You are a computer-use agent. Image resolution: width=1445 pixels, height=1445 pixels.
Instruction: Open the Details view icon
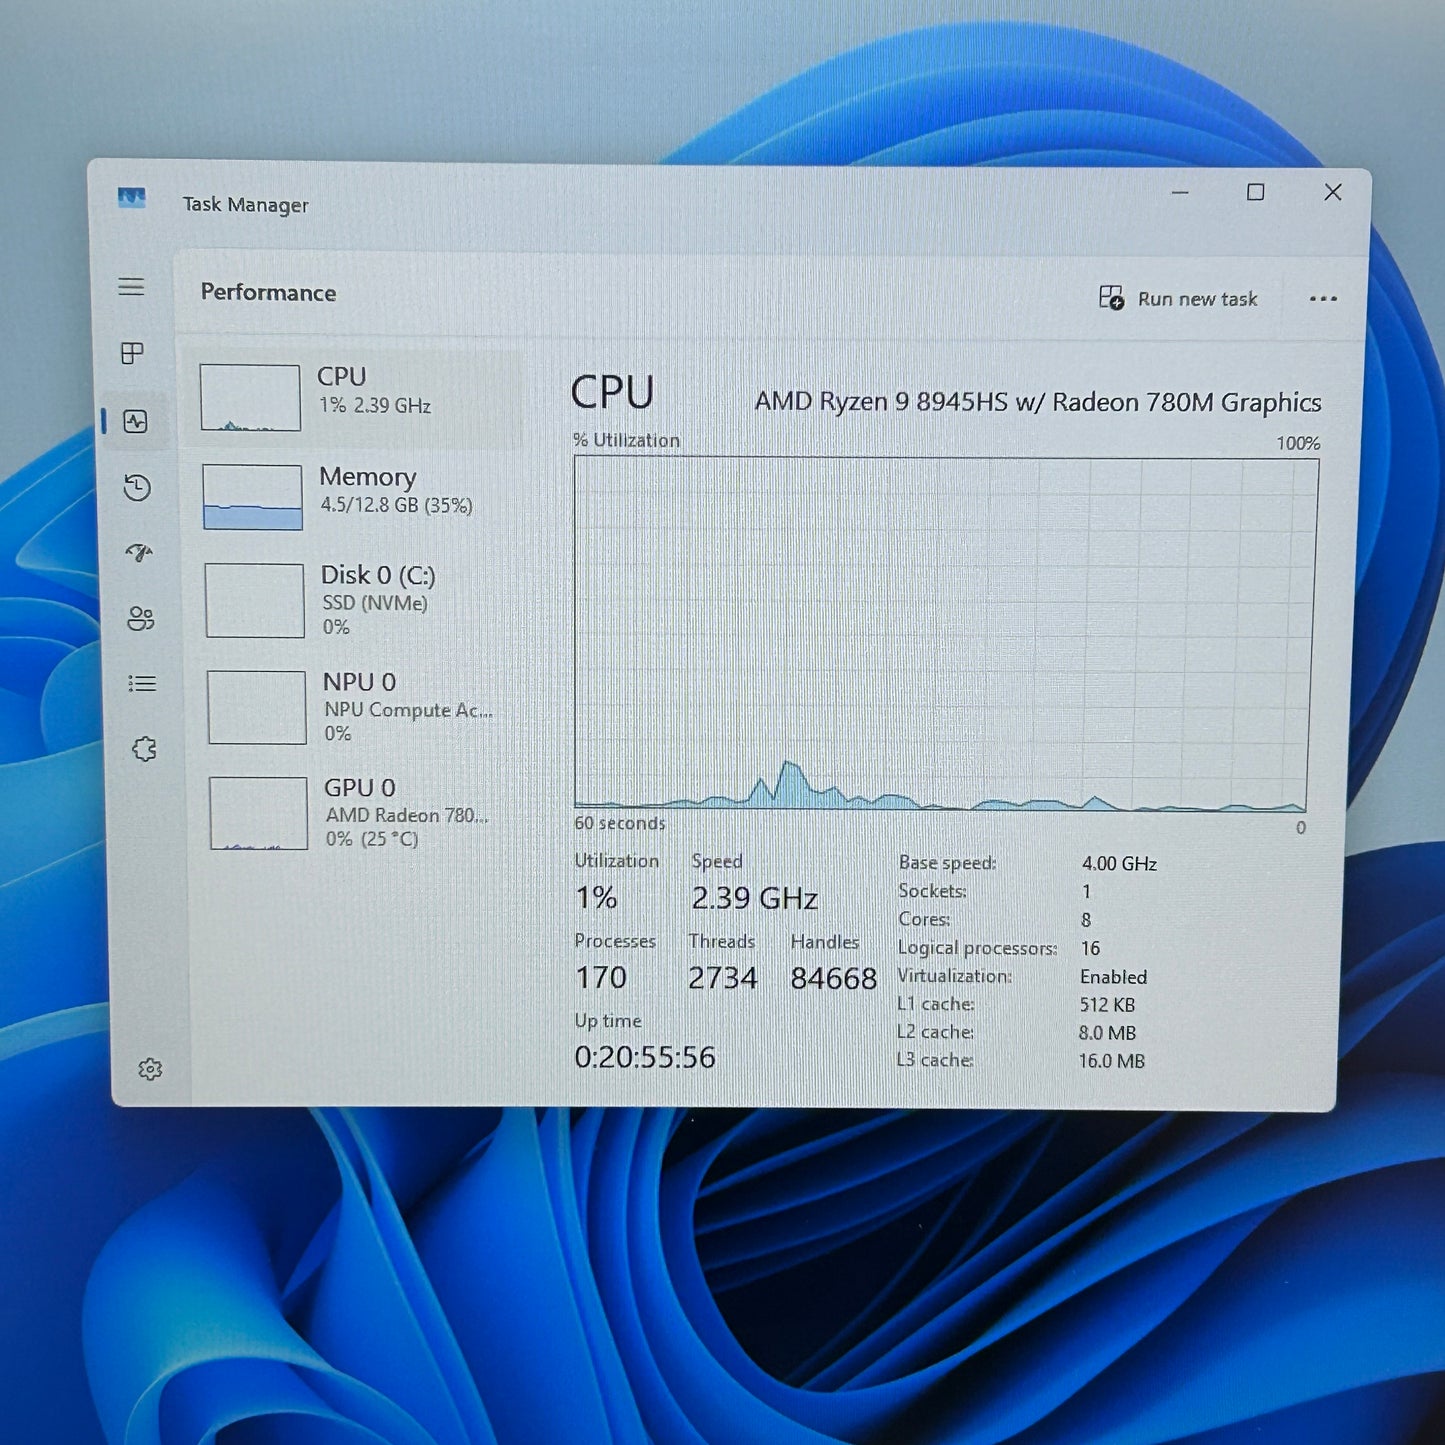pos(143,683)
